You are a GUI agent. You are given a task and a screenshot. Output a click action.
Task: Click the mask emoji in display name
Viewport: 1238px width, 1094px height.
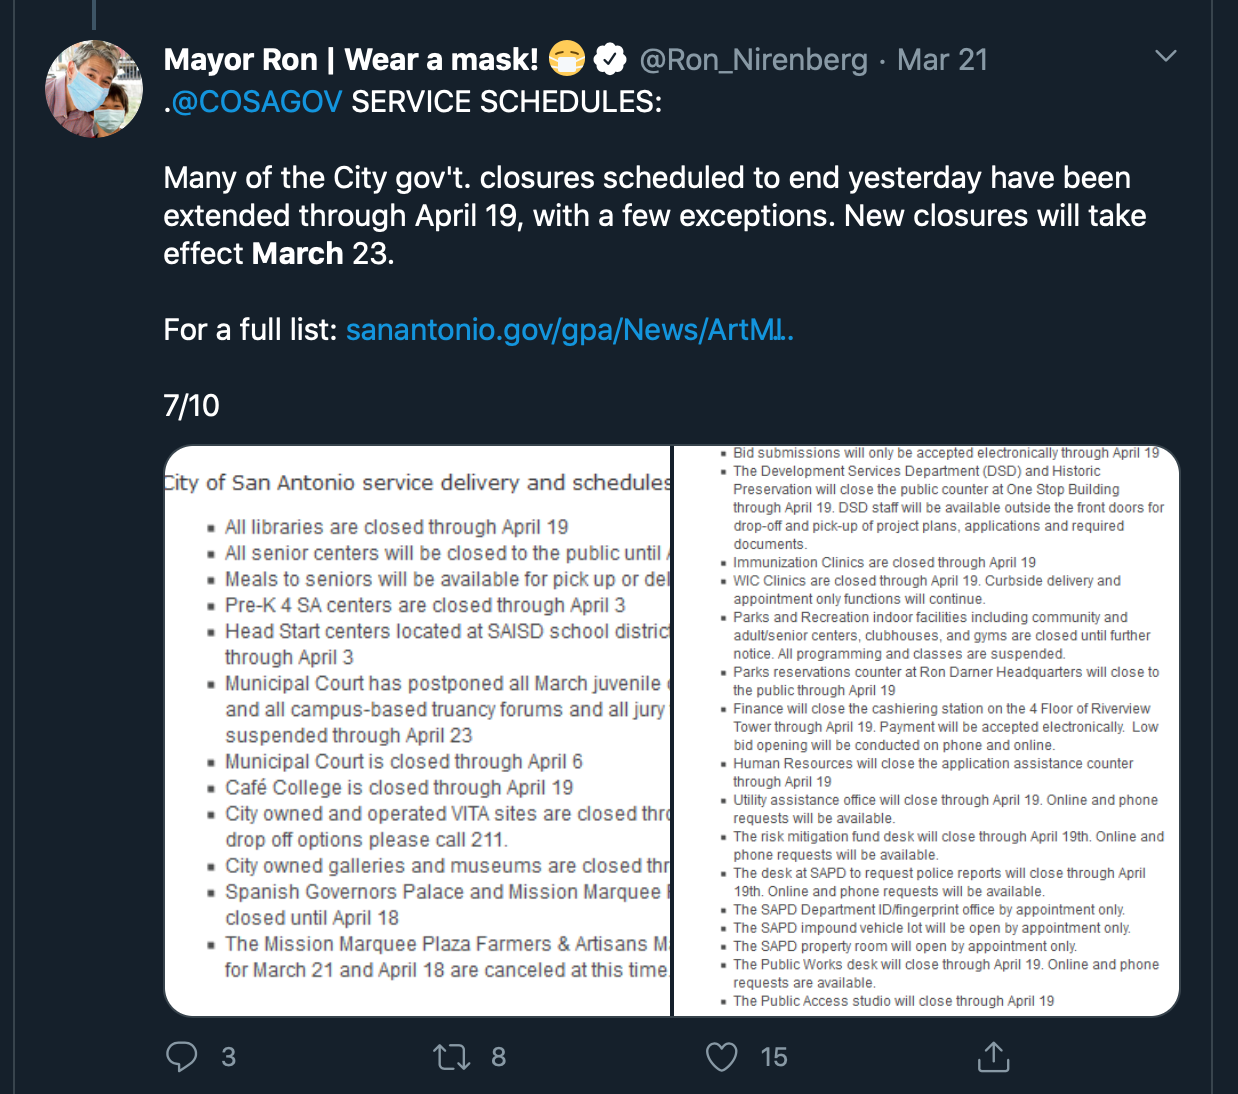point(567,60)
